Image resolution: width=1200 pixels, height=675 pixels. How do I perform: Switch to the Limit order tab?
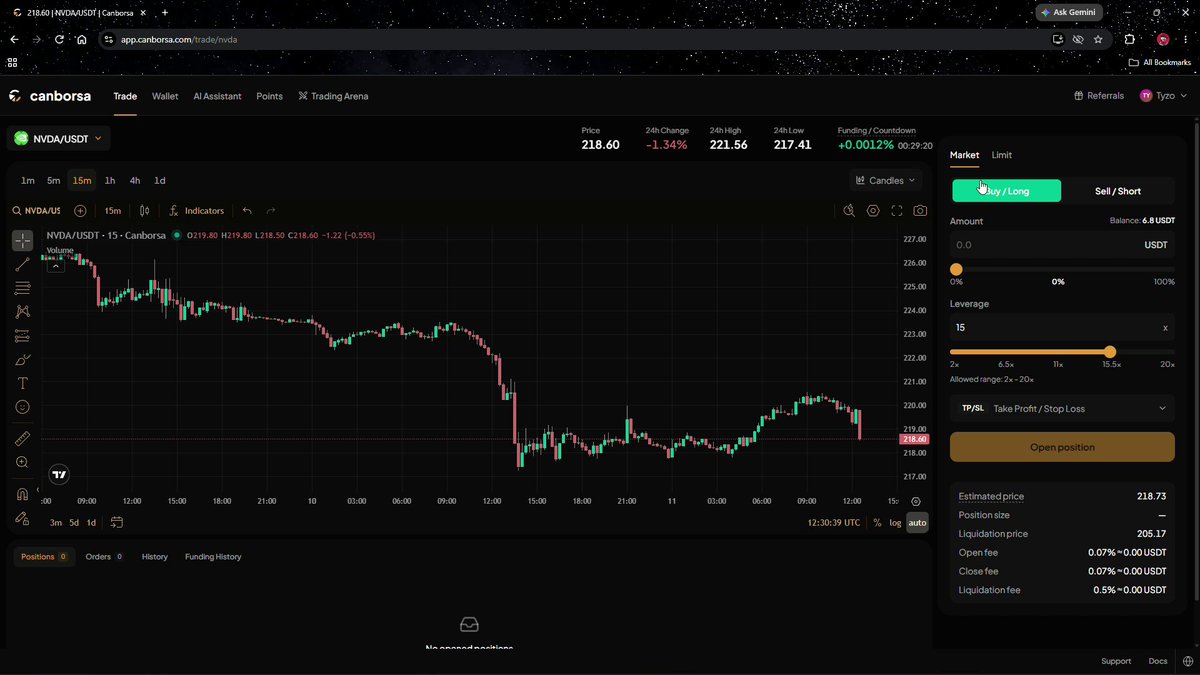(1001, 155)
